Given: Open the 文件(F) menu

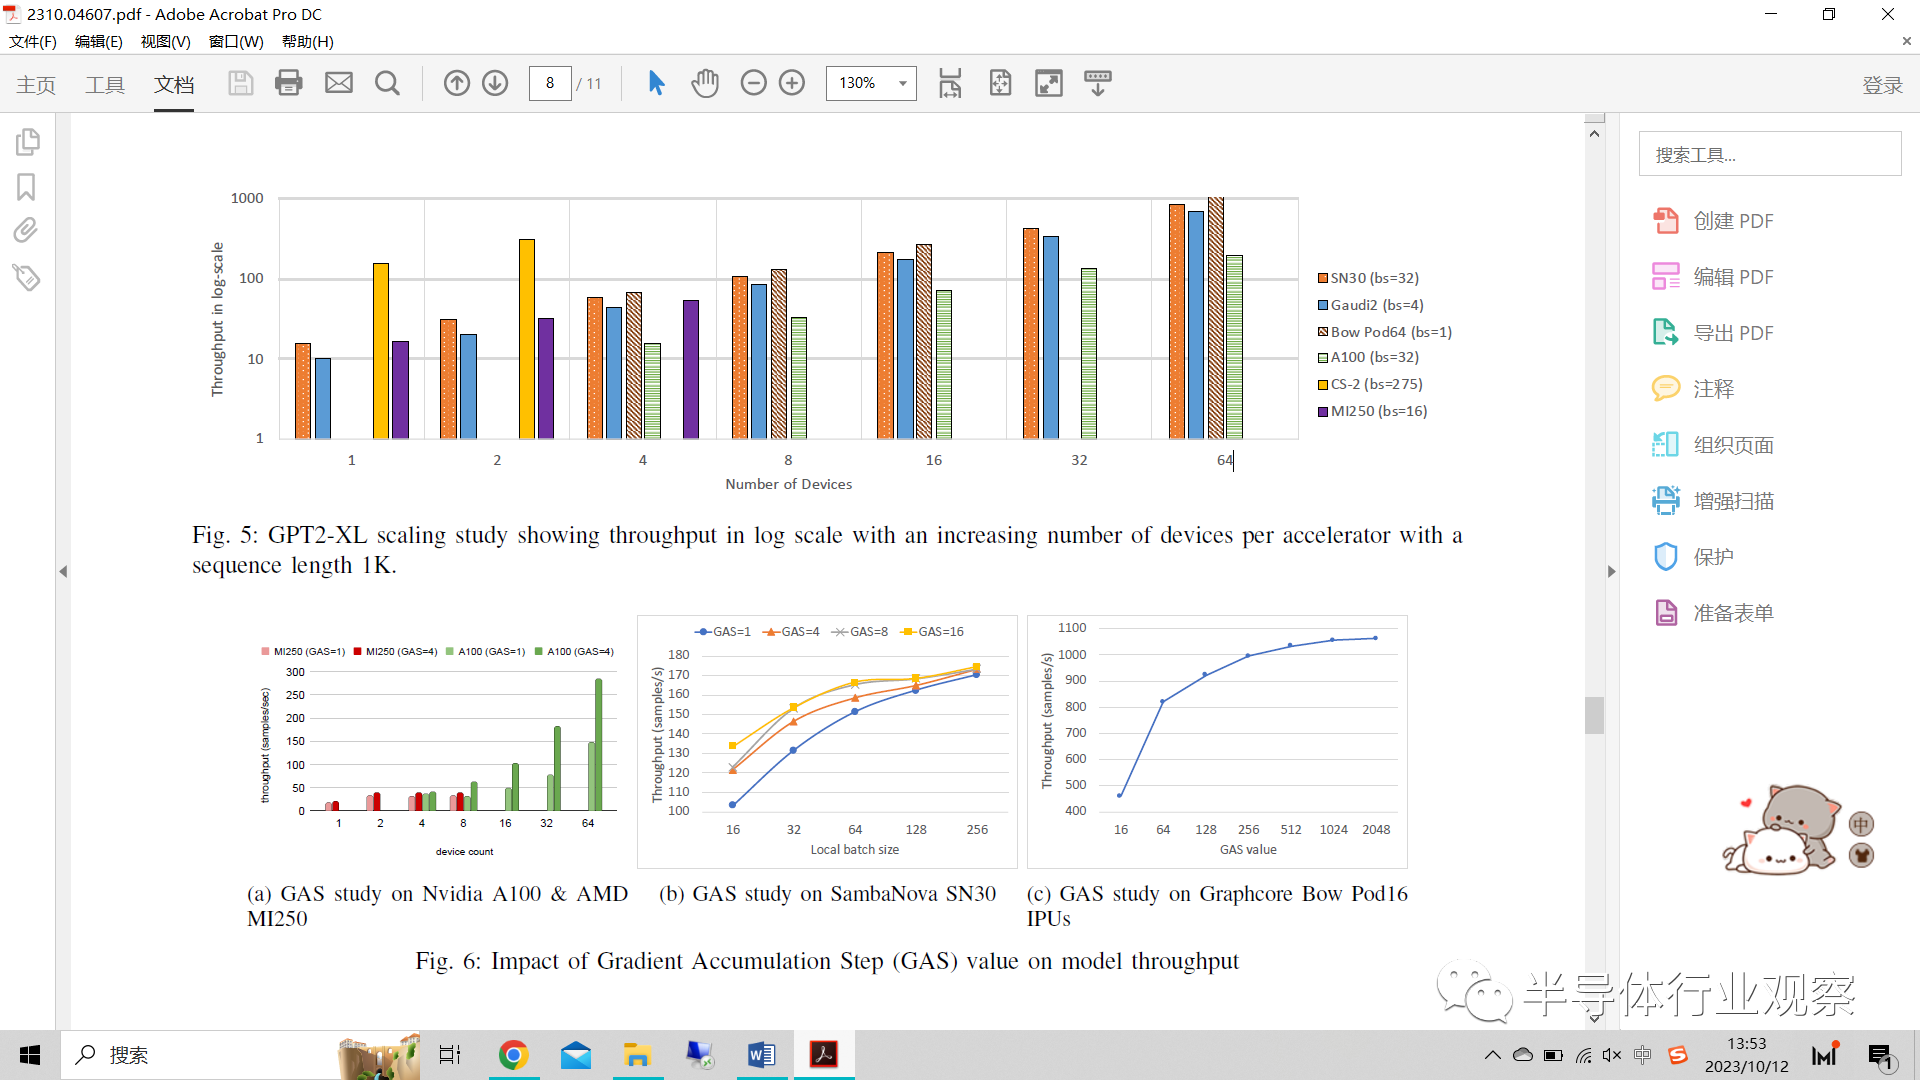Looking at the screenshot, I should pyautogui.click(x=33, y=41).
